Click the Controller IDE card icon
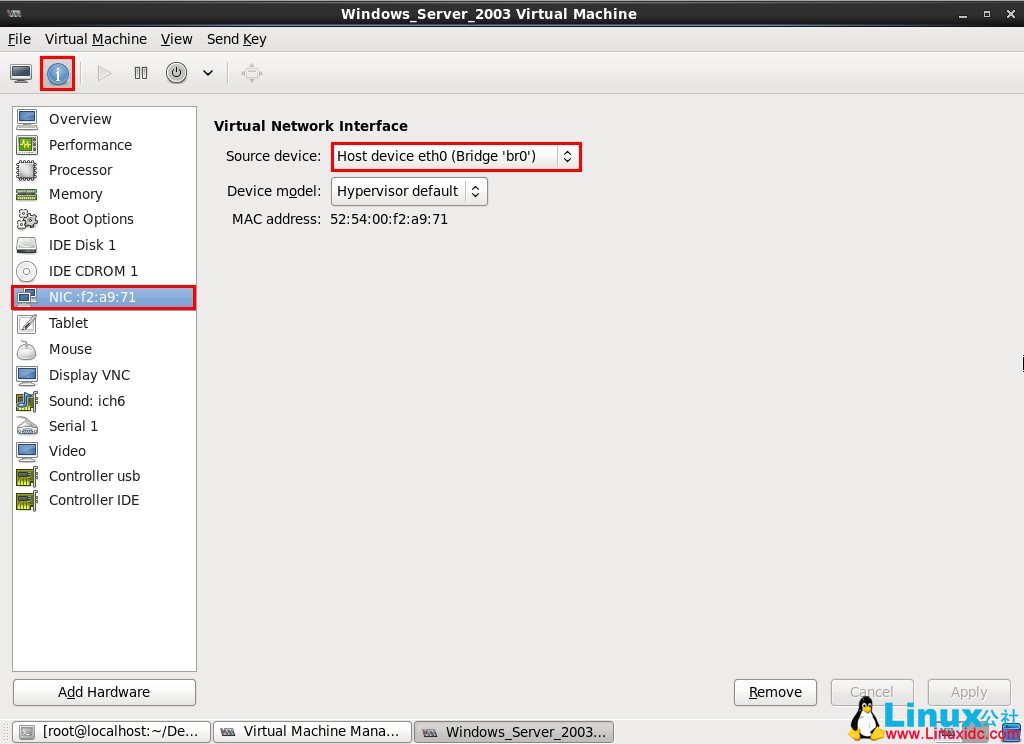 (27, 500)
